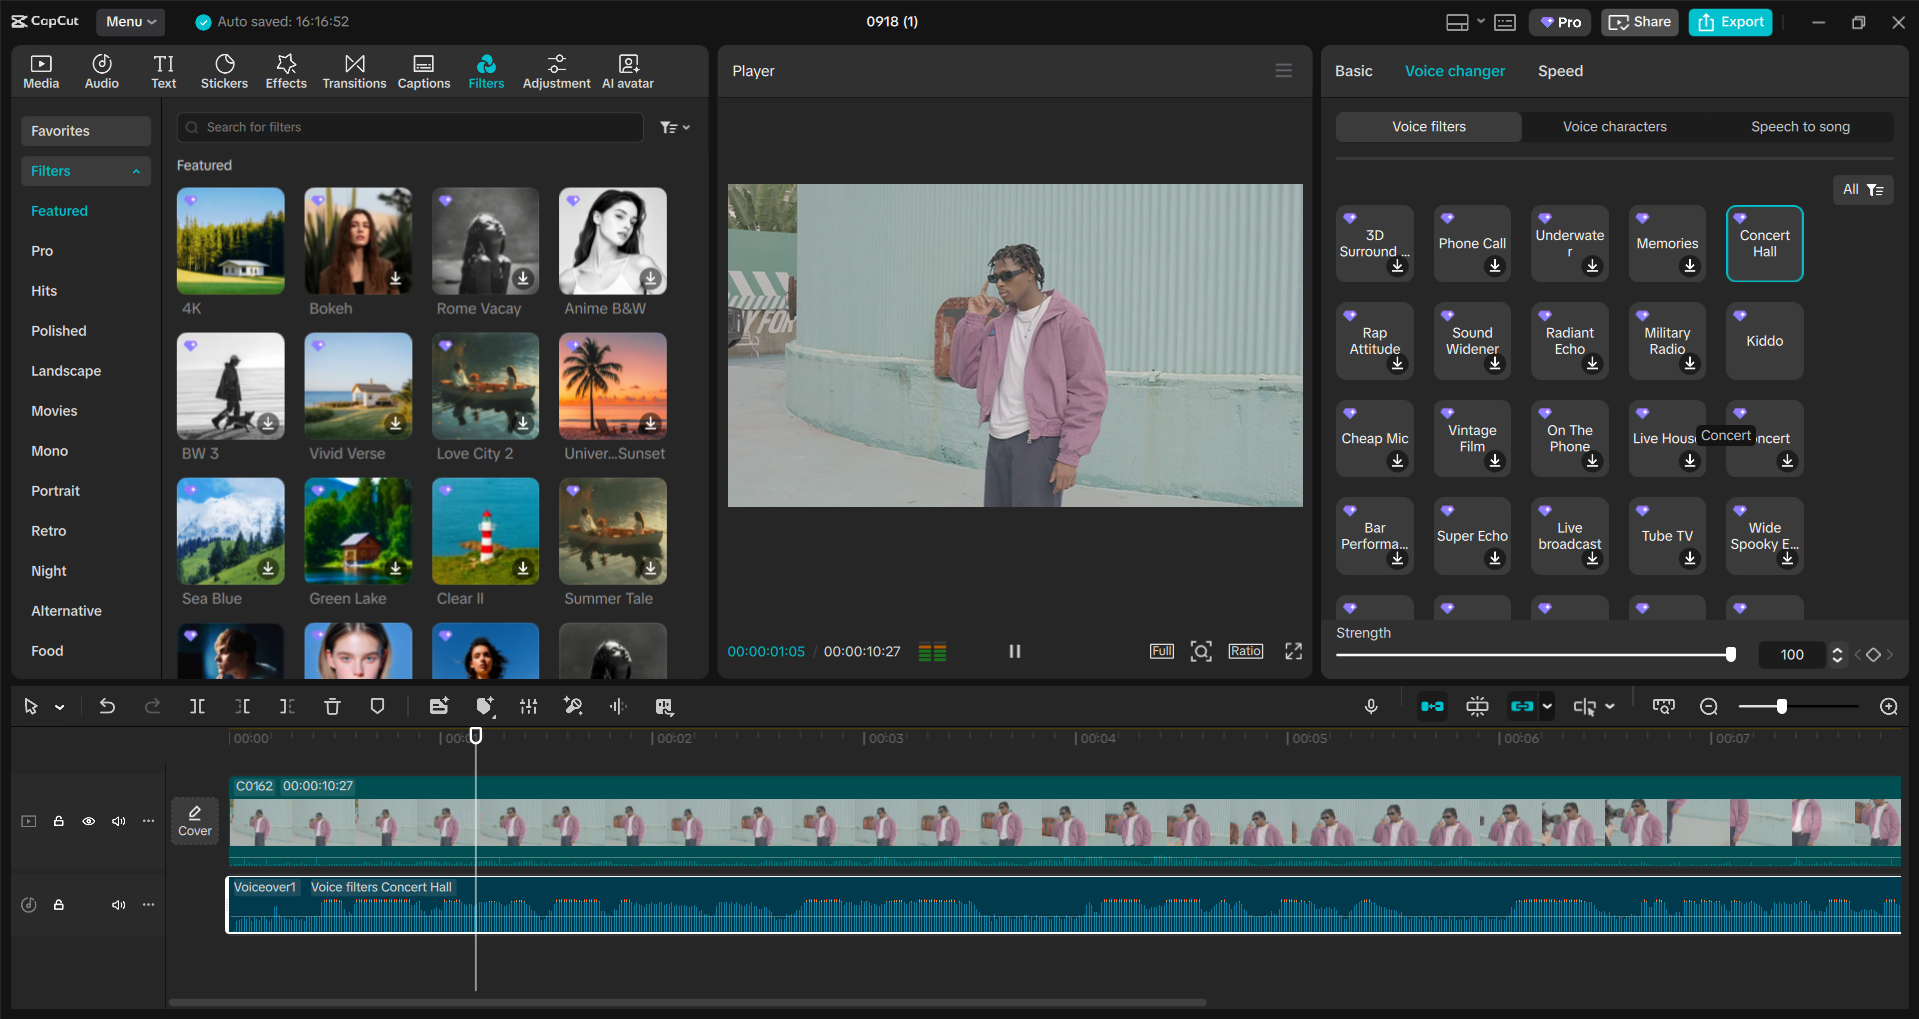Open the CapCut Menu dropdown
The image size is (1919, 1019).
(x=130, y=21)
